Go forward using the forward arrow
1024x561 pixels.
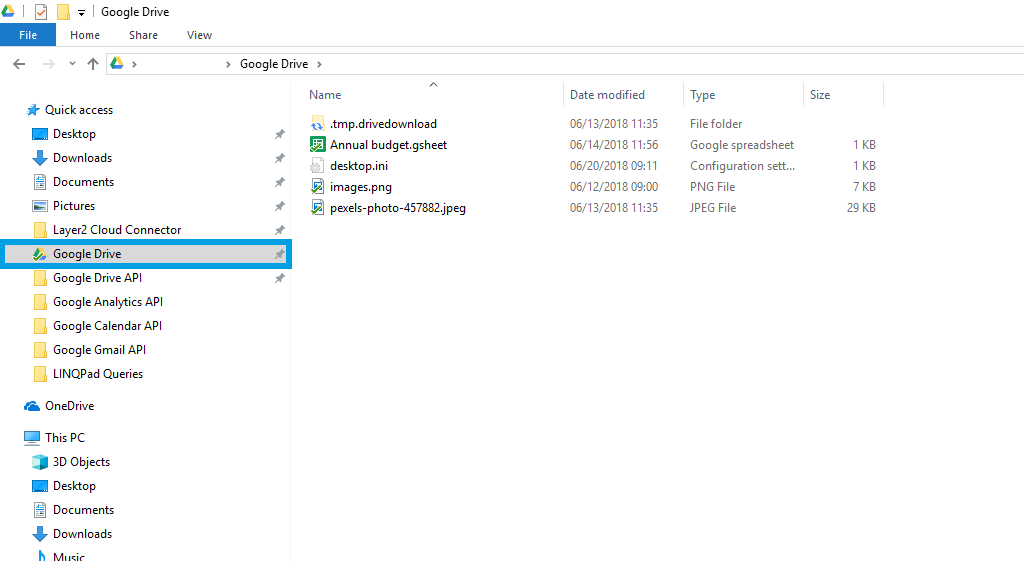49,64
